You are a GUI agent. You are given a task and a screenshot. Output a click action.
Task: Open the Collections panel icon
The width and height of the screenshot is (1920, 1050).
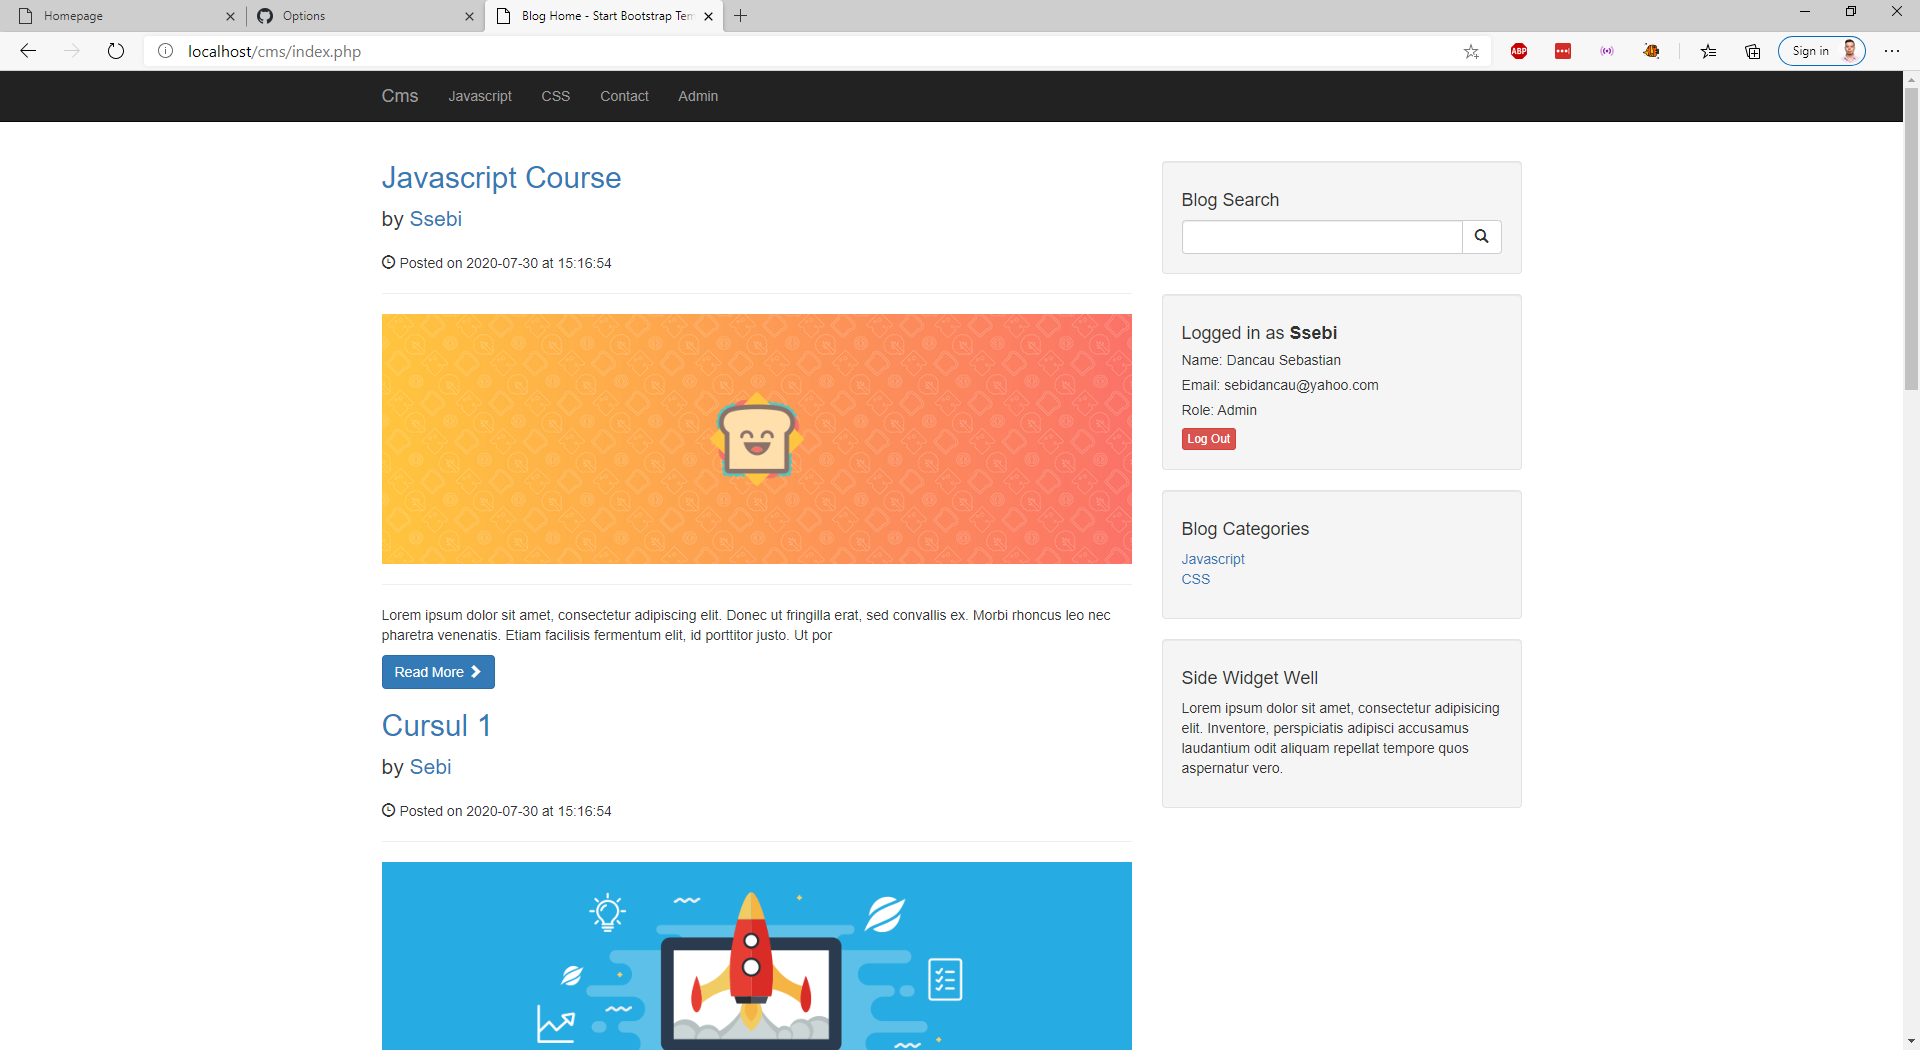pyautogui.click(x=1752, y=51)
